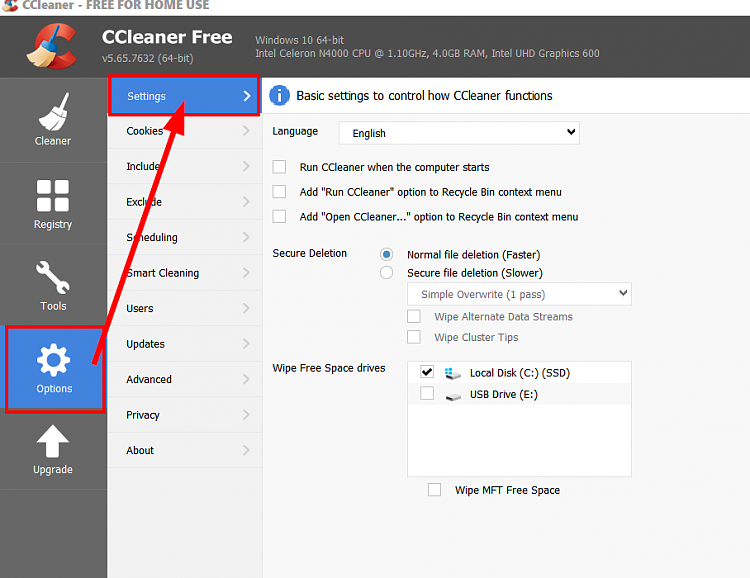
Task: Click the version text v5.65.7632 (64-bit)
Action: pos(148,58)
